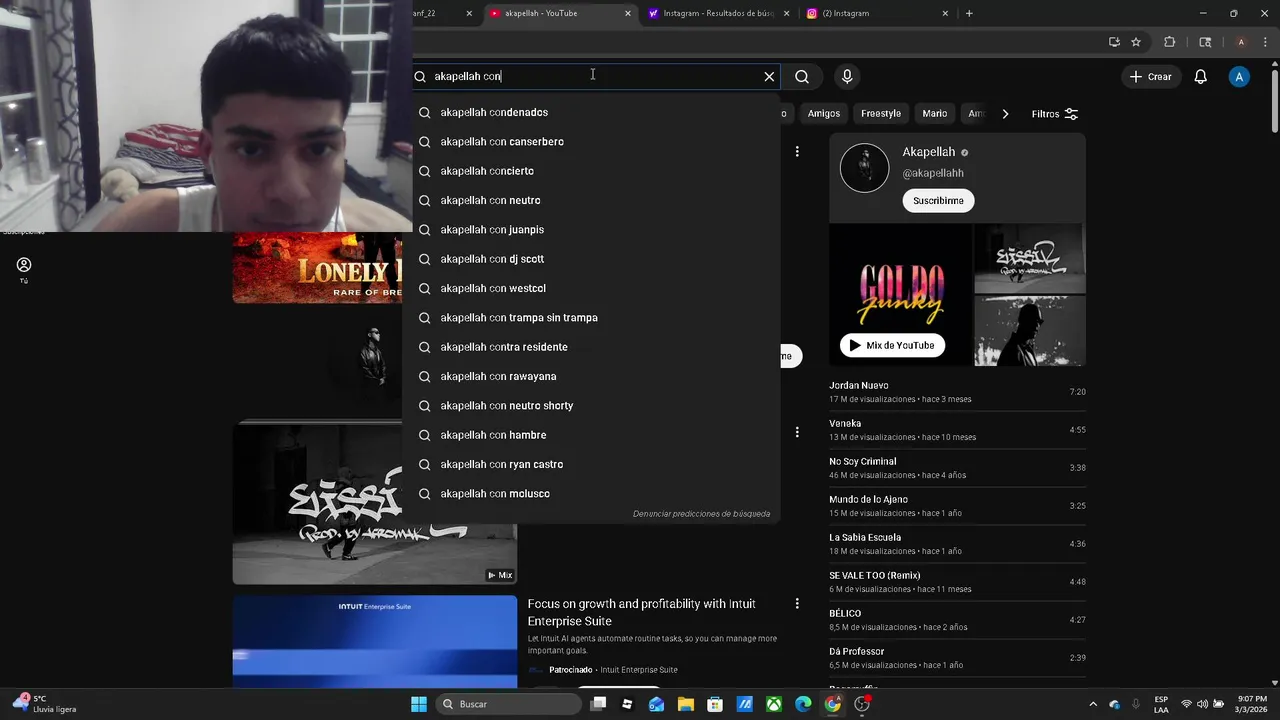Open the Akapellah channel avatar

[x=864, y=168]
